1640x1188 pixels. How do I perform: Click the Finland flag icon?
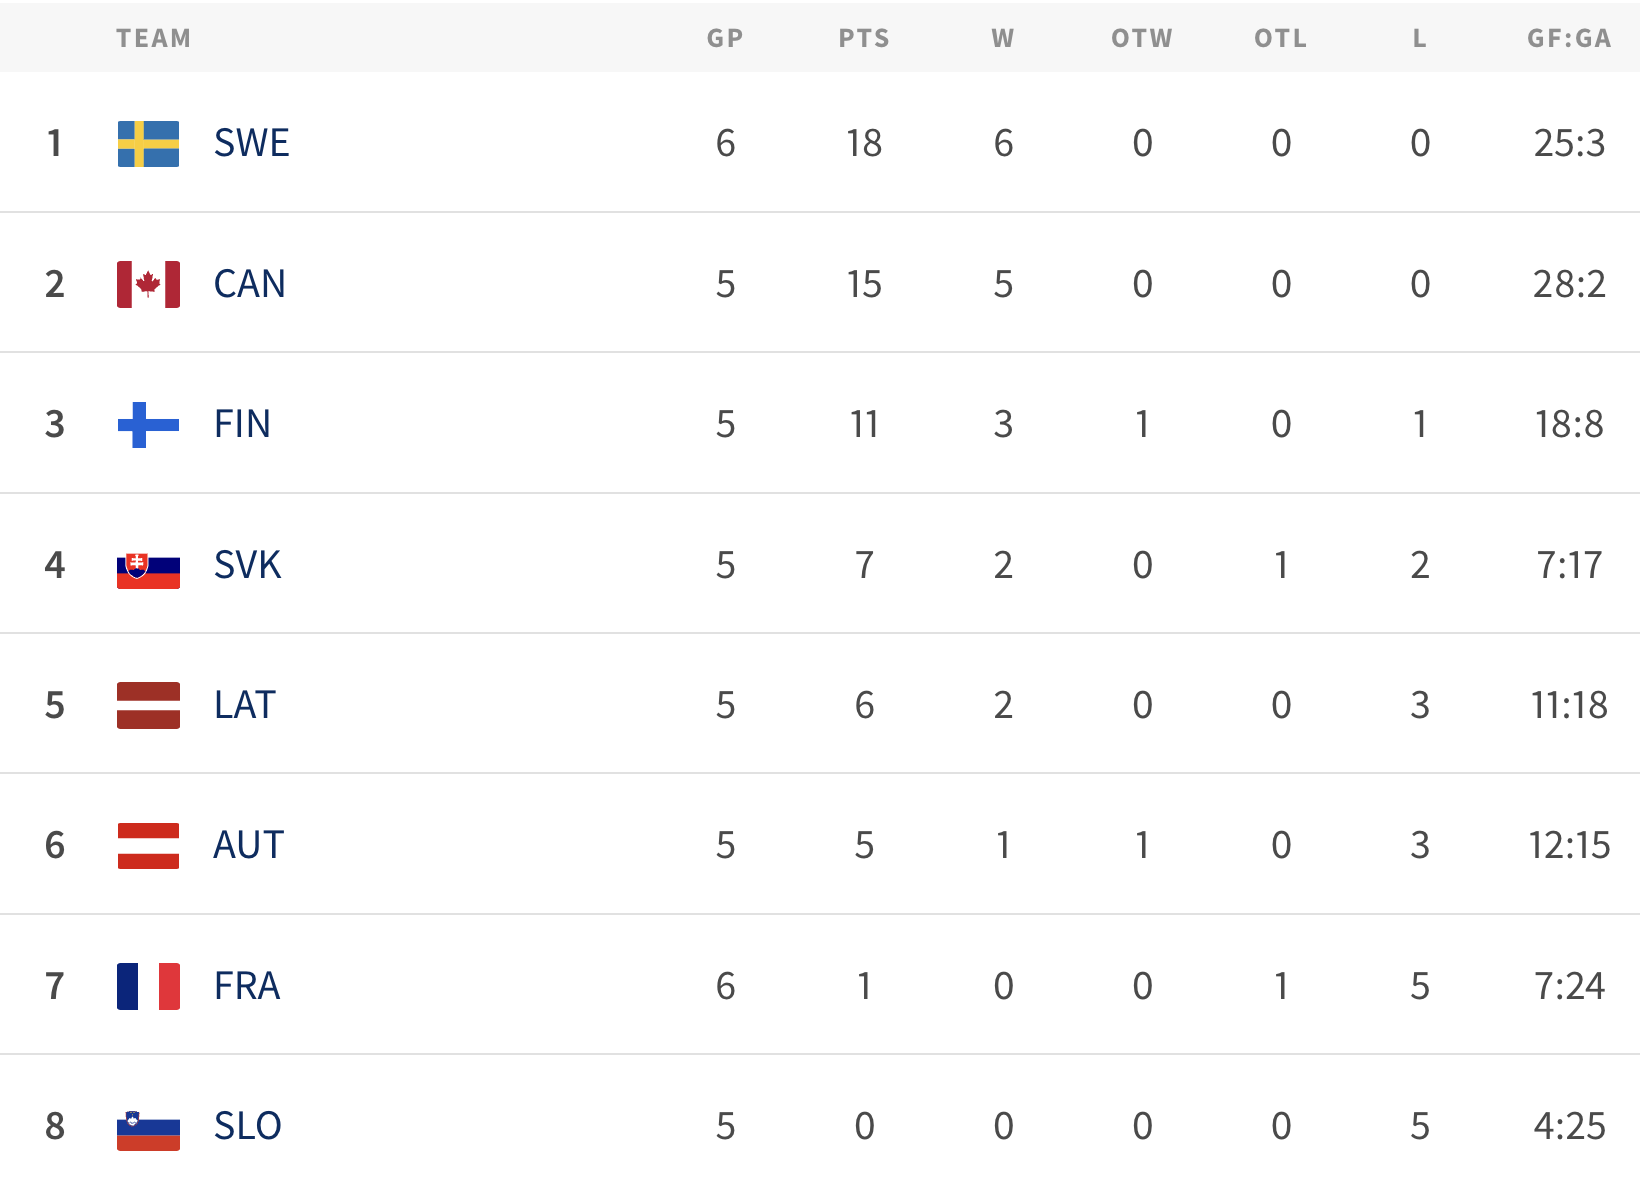[148, 425]
